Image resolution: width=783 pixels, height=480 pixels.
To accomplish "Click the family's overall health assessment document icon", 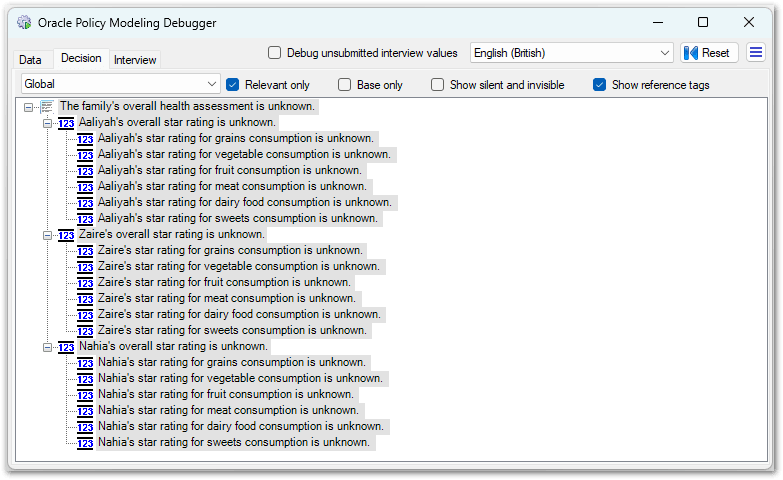I will (47, 106).
